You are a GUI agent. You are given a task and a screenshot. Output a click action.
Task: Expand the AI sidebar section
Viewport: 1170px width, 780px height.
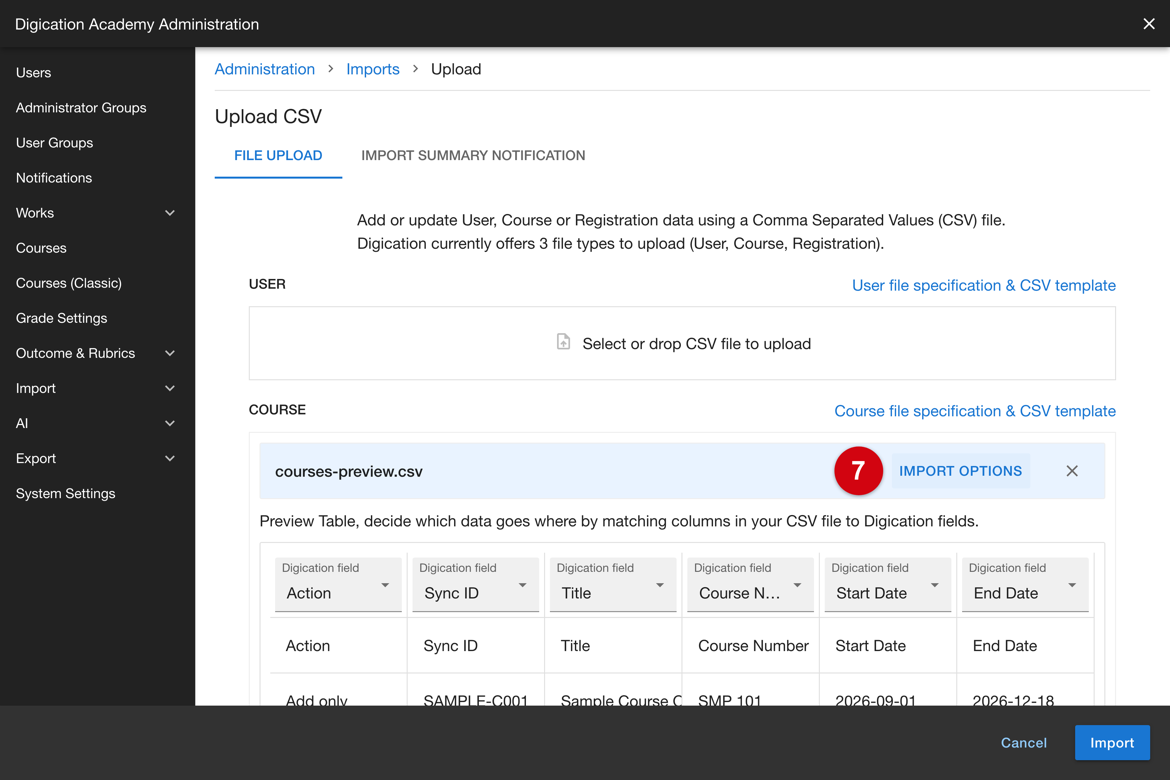(x=170, y=423)
